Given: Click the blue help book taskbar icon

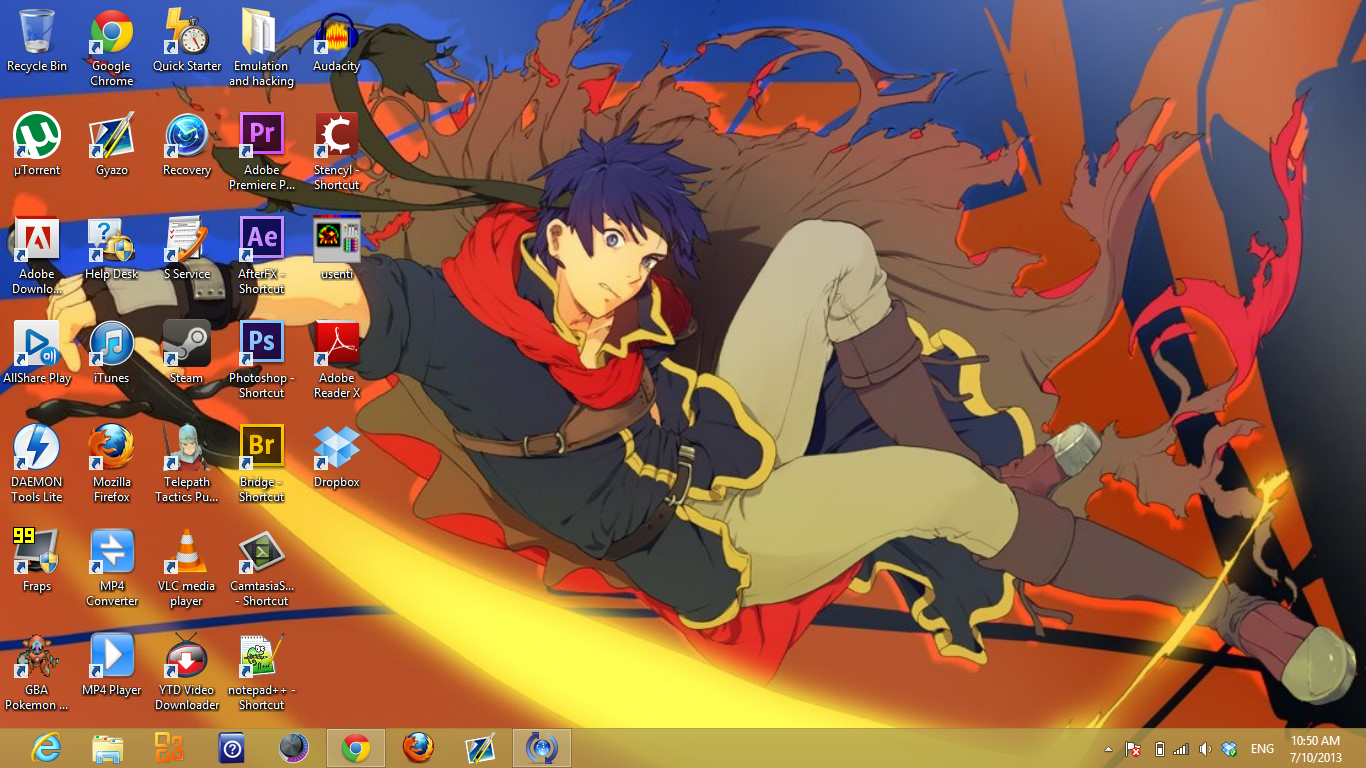Looking at the screenshot, I should click(x=232, y=748).
